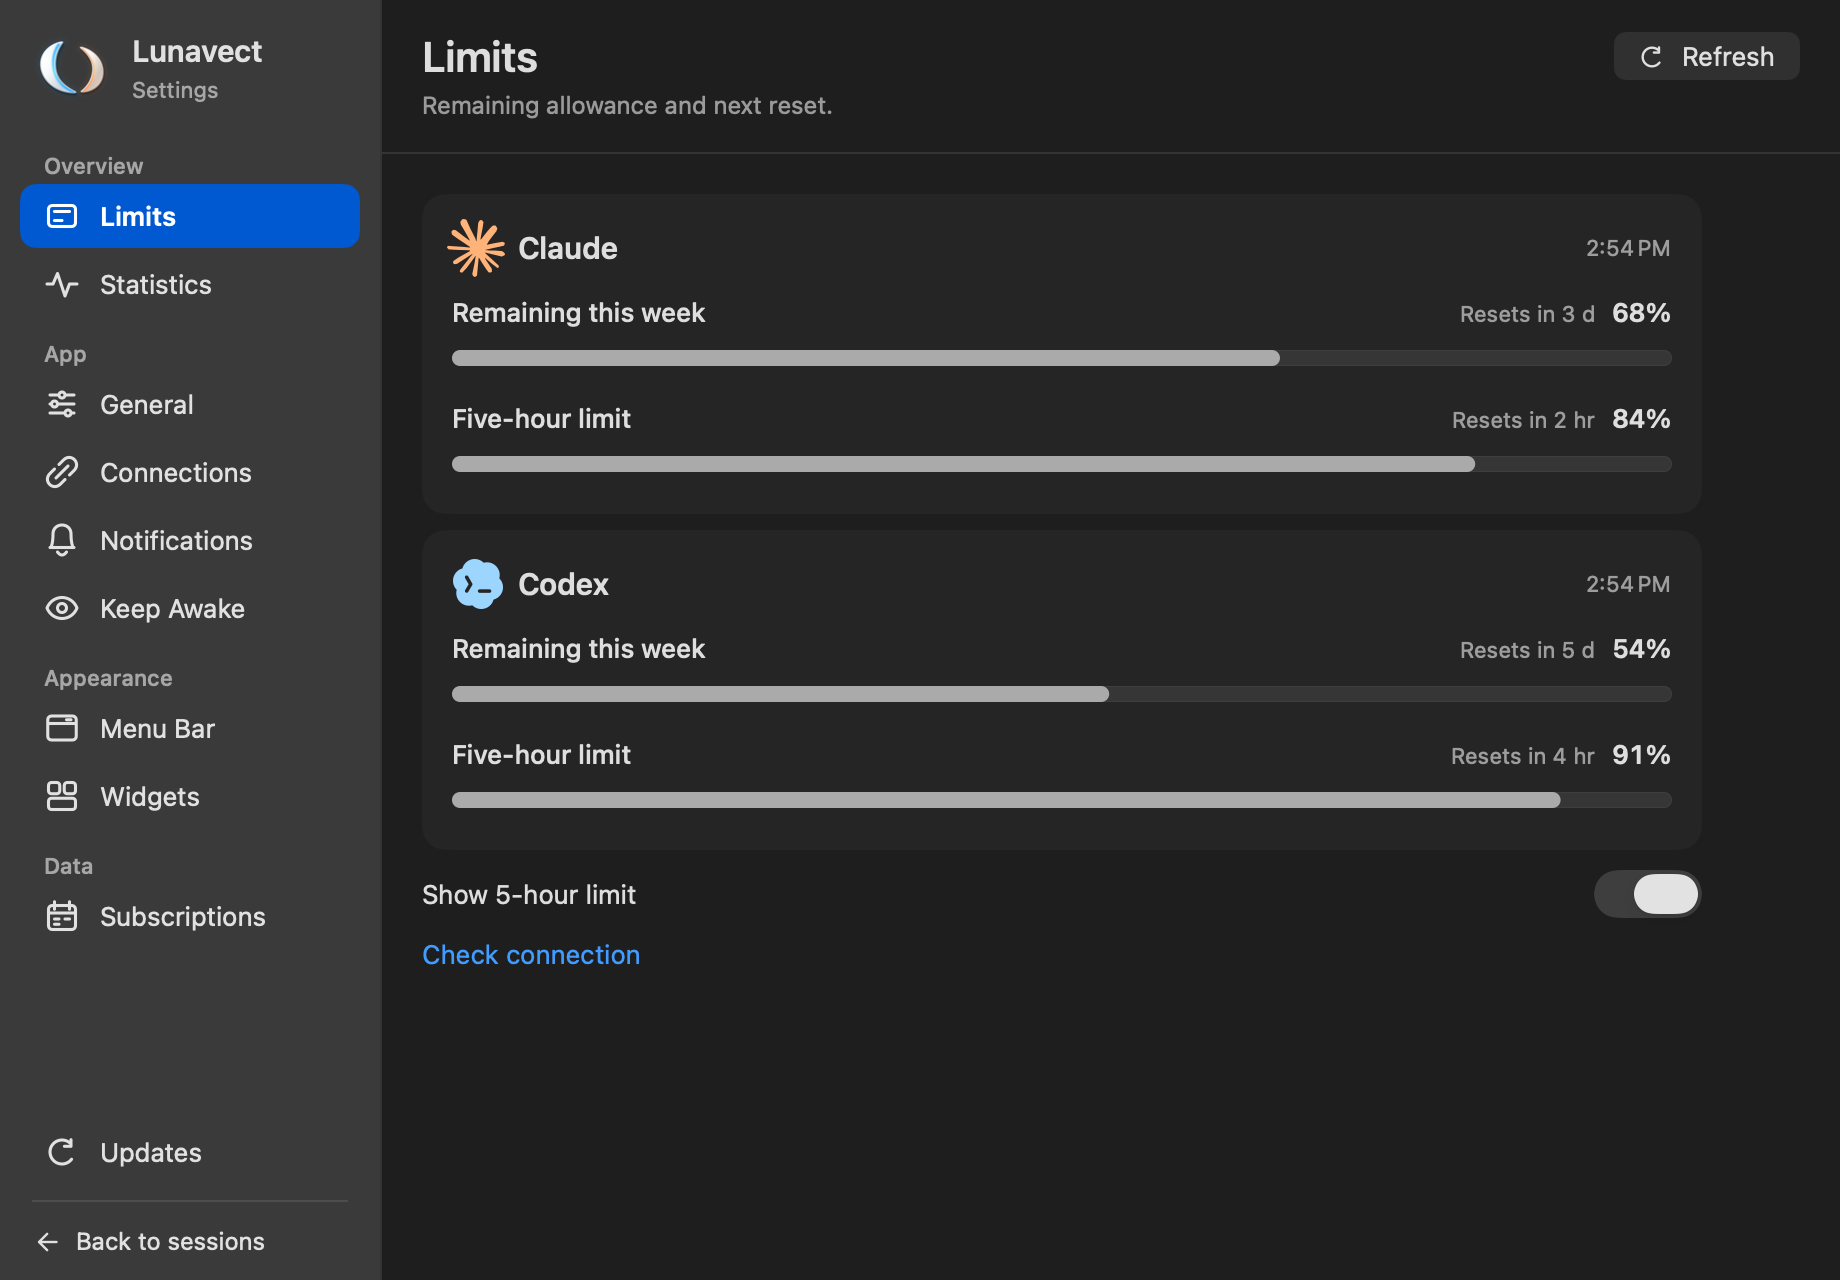1840x1280 pixels.
Task: Click Codex five-hour limit progress bar
Action: 1061,800
